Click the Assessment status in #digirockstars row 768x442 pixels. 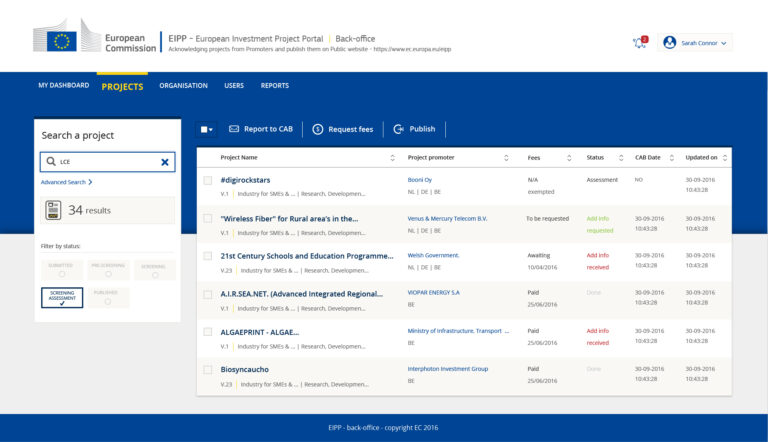[602, 180]
